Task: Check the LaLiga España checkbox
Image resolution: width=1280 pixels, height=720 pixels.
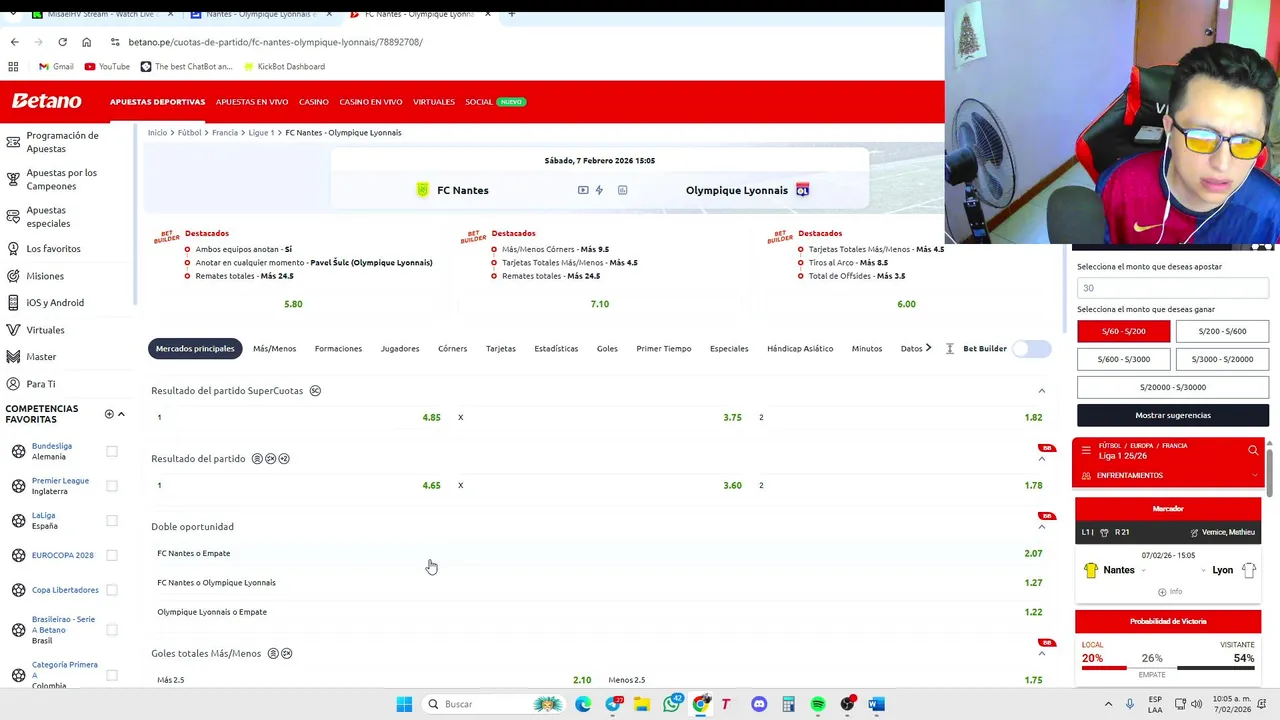Action: pos(112,520)
